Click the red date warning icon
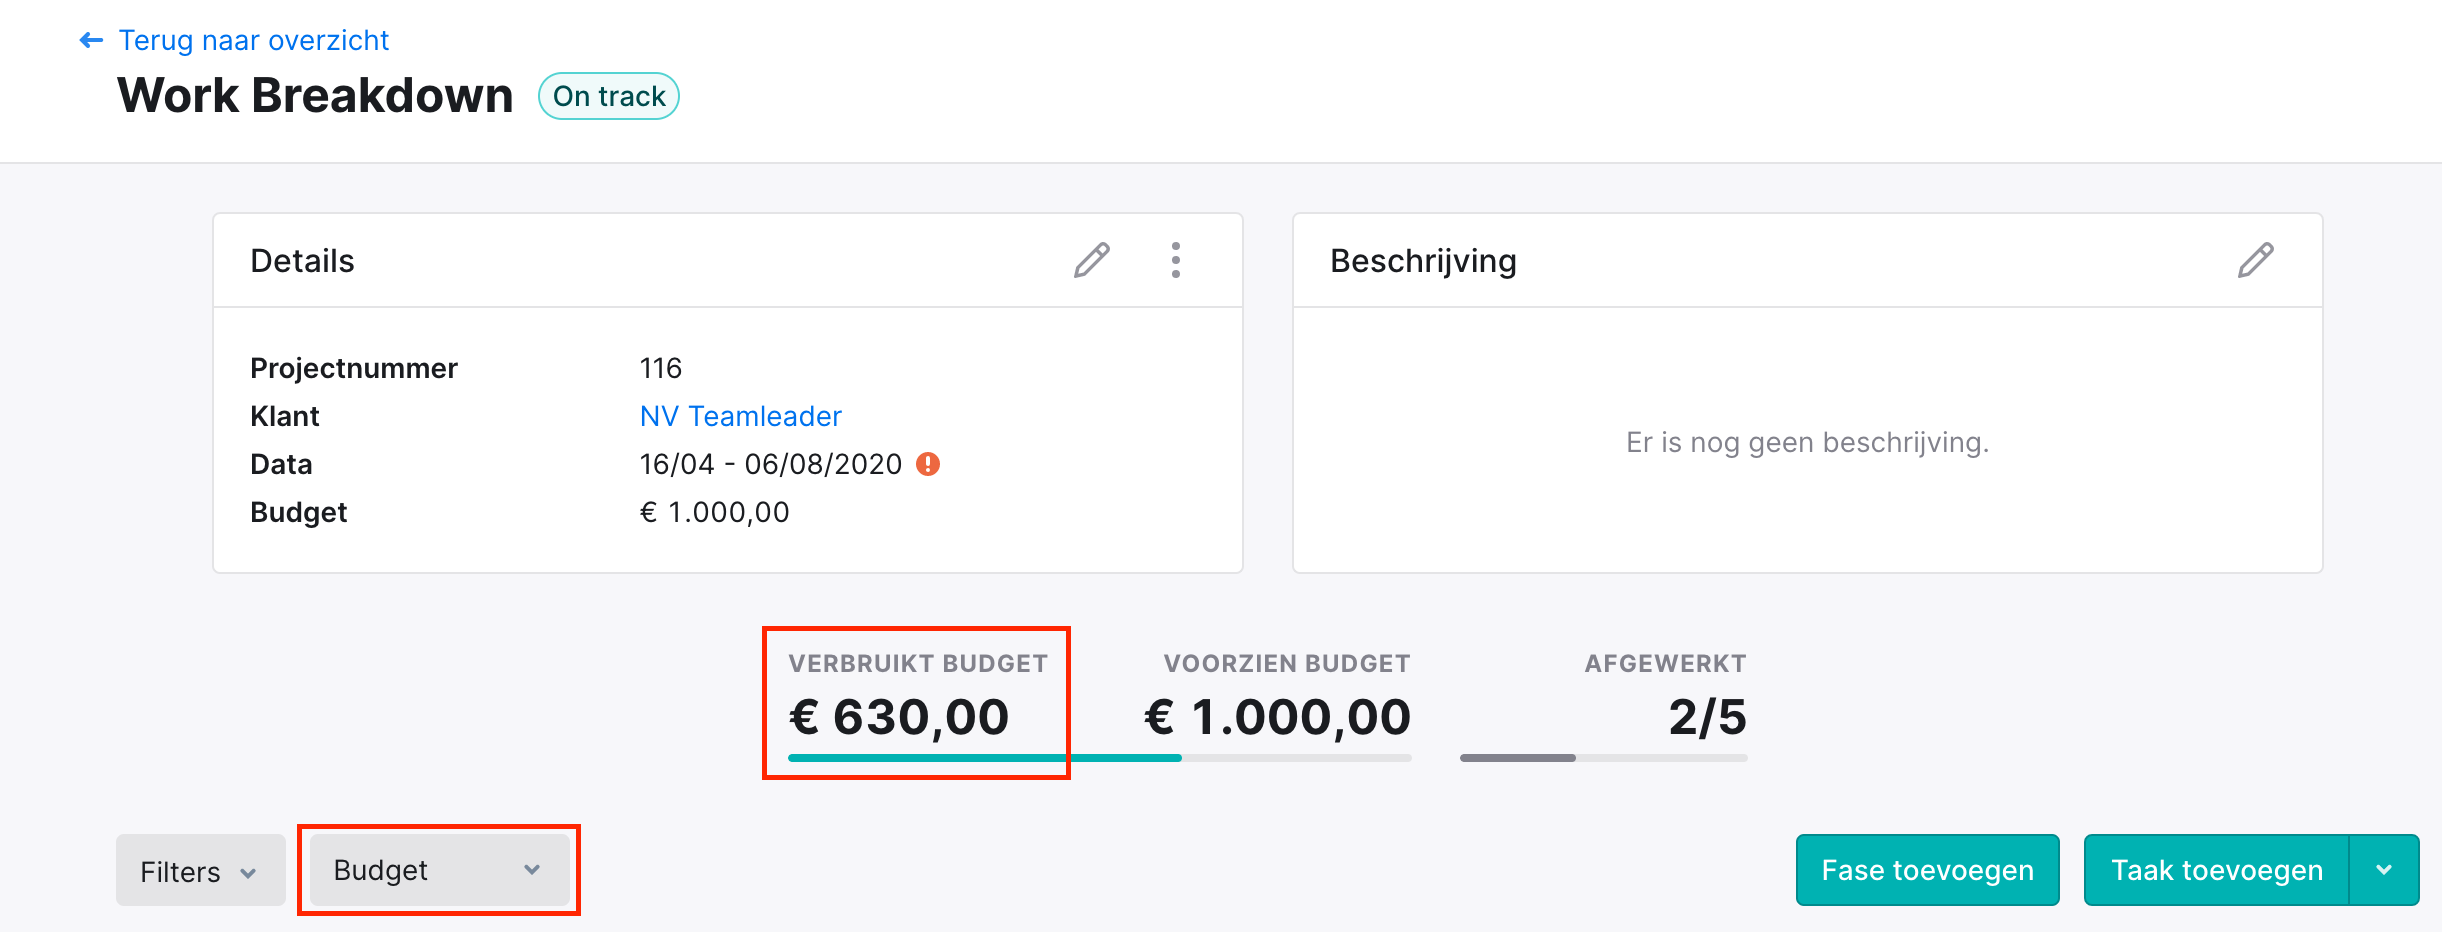Image resolution: width=2442 pixels, height=932 pixels. coord(928,464)
